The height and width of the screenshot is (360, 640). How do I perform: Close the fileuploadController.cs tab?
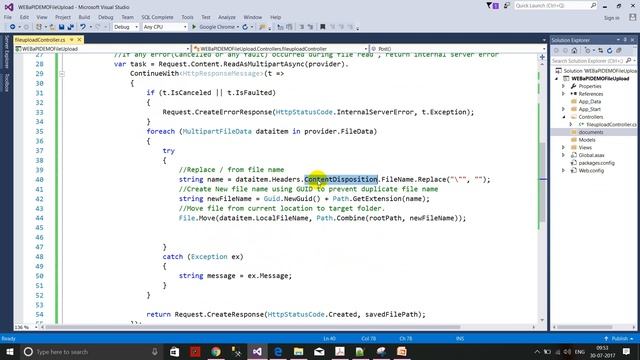pos(79,40)
